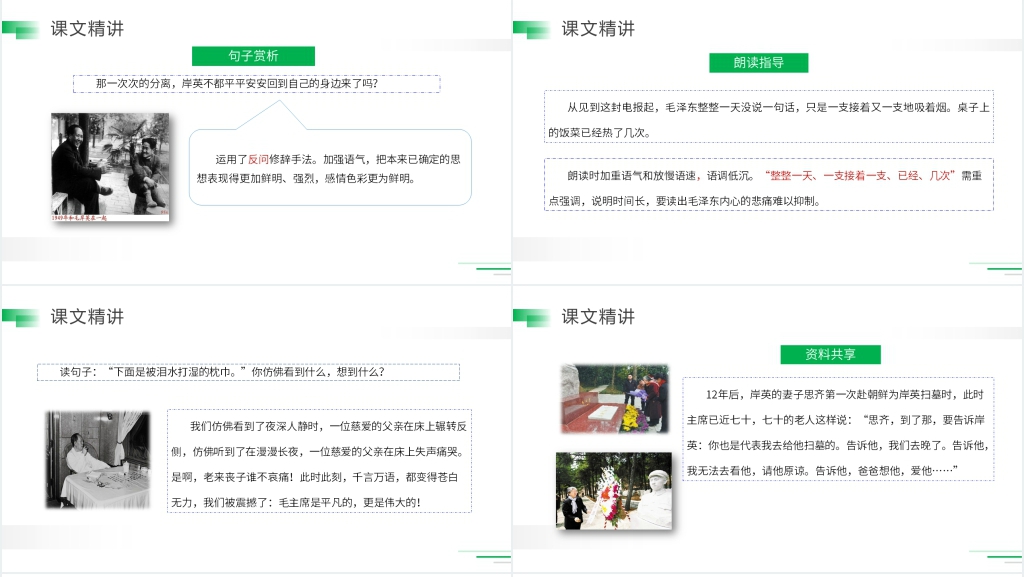The image size is (1024, 577).
Task: Click the 朗读指导 green label
Action: pos(761,61)
